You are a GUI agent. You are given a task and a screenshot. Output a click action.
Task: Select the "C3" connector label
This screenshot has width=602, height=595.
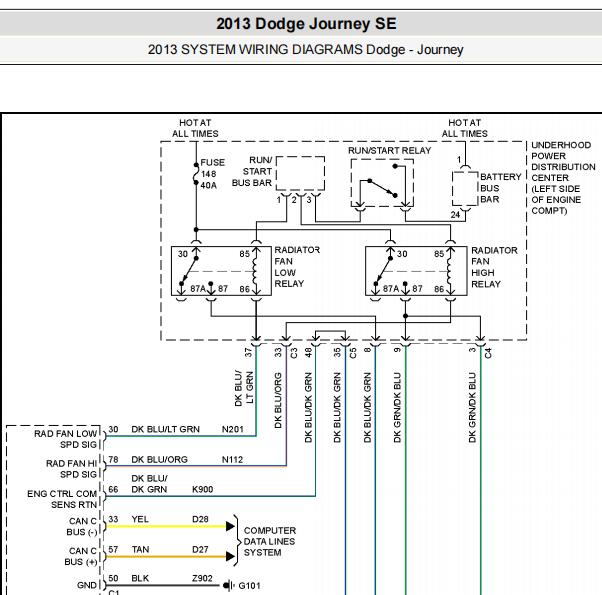coord(294,353)
